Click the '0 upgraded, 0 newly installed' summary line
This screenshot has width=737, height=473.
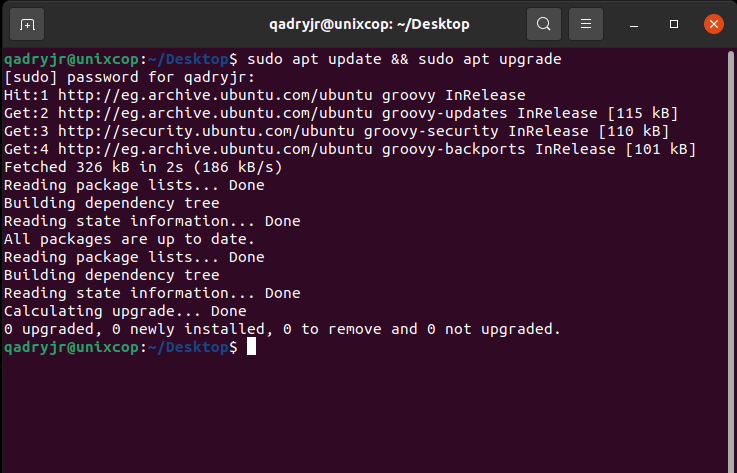pyautogui.click(x=282, y=329)
